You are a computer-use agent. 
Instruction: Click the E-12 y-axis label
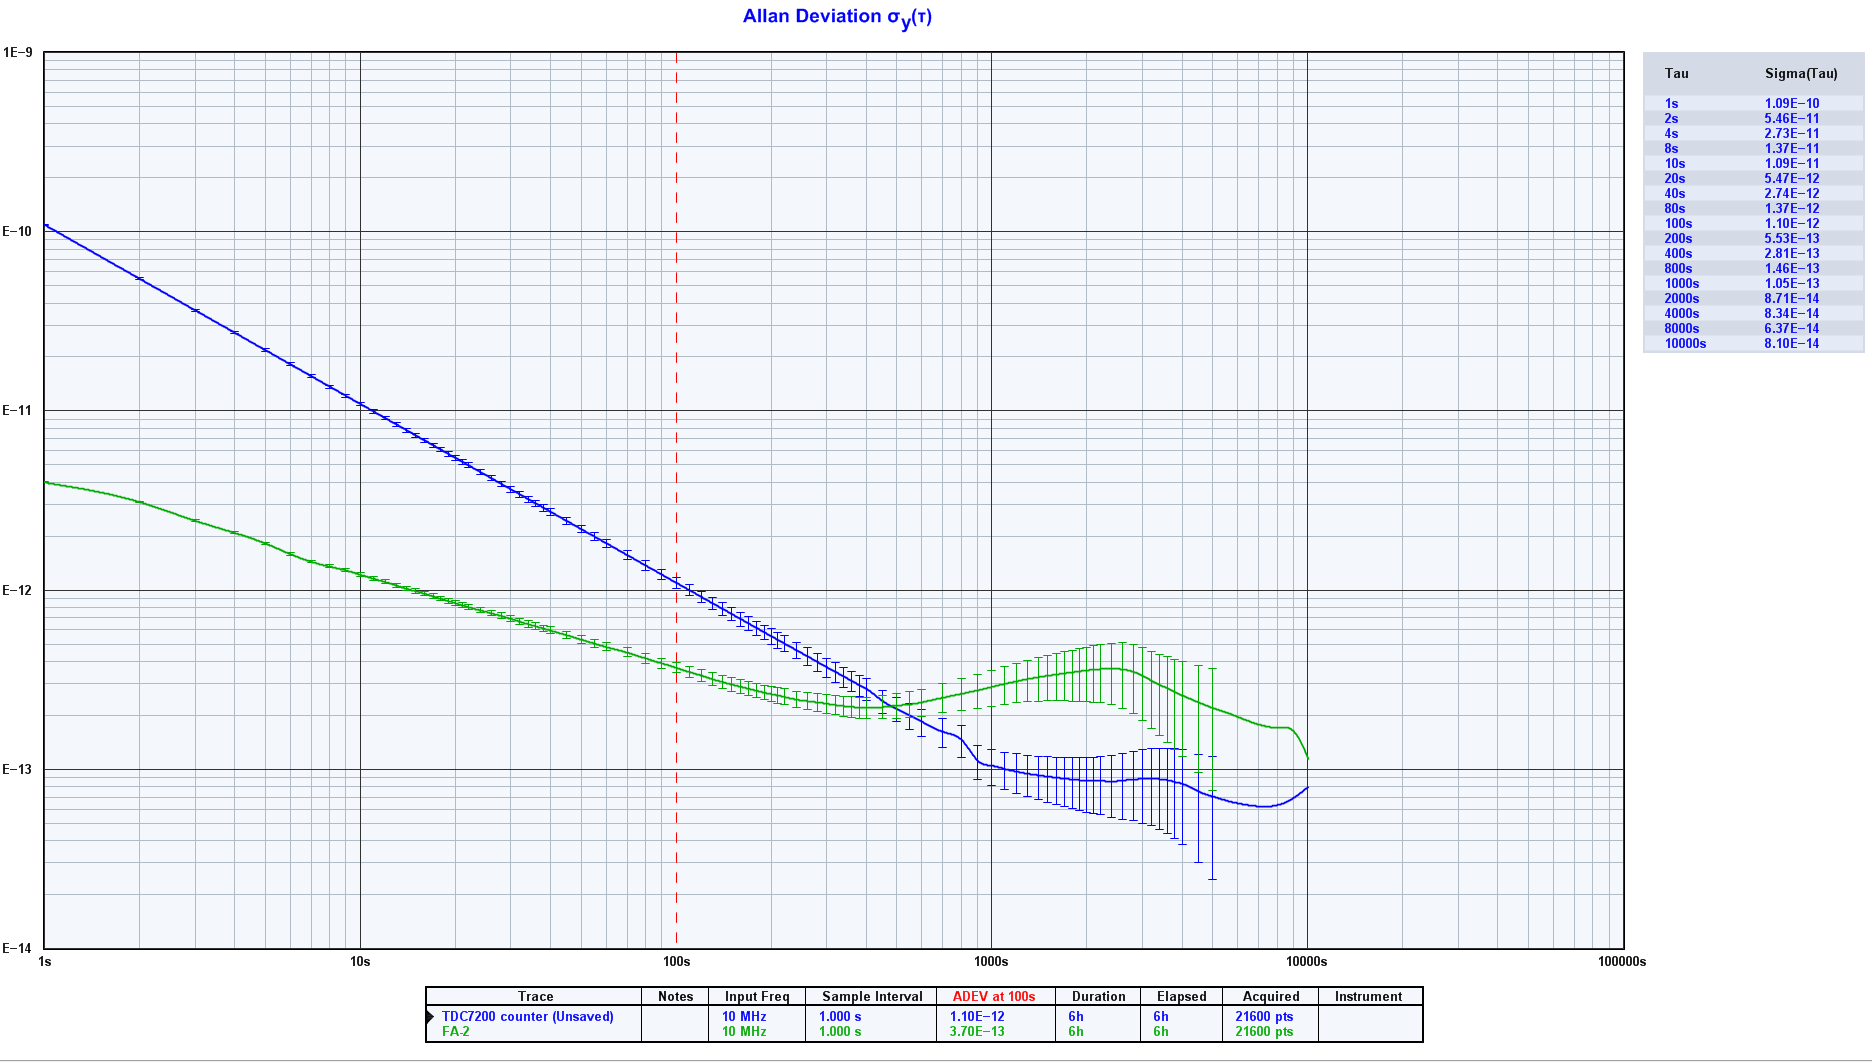pos(18,590)
